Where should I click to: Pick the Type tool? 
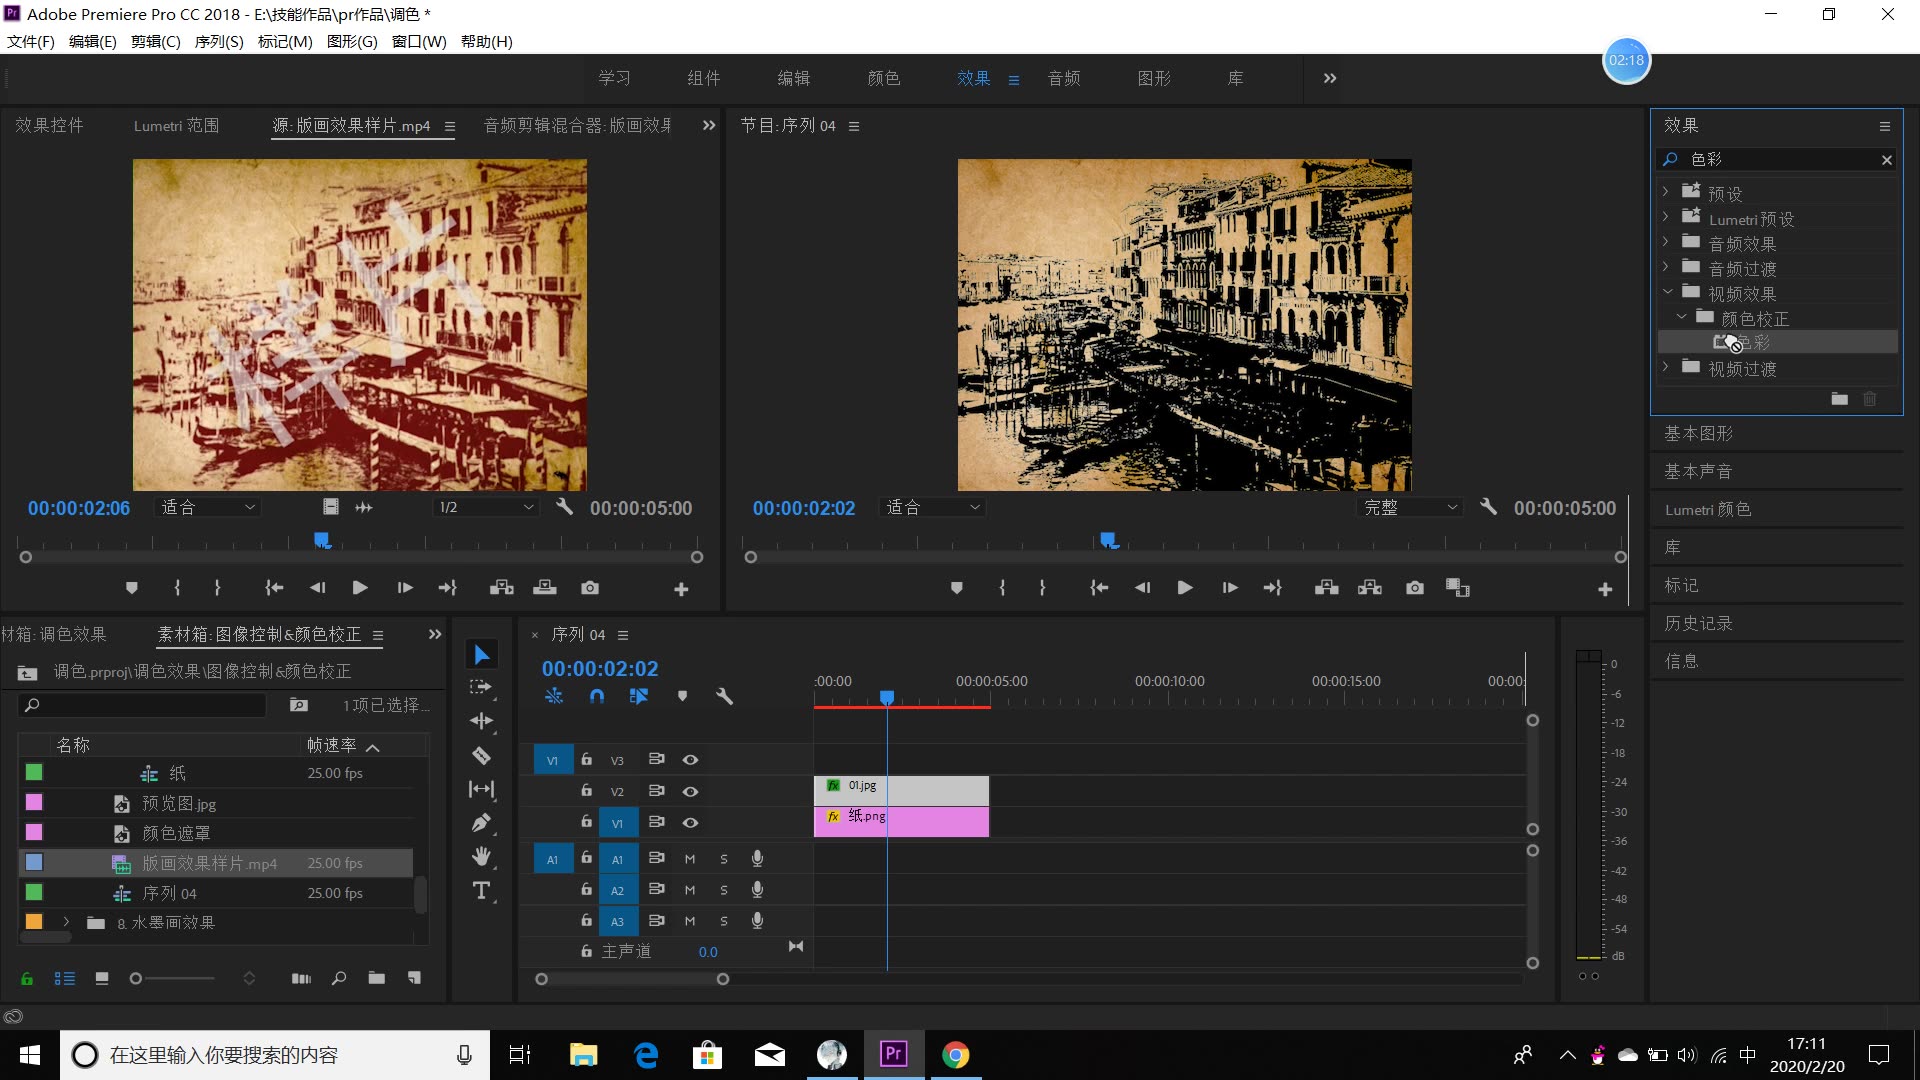[x=481, y=890]
